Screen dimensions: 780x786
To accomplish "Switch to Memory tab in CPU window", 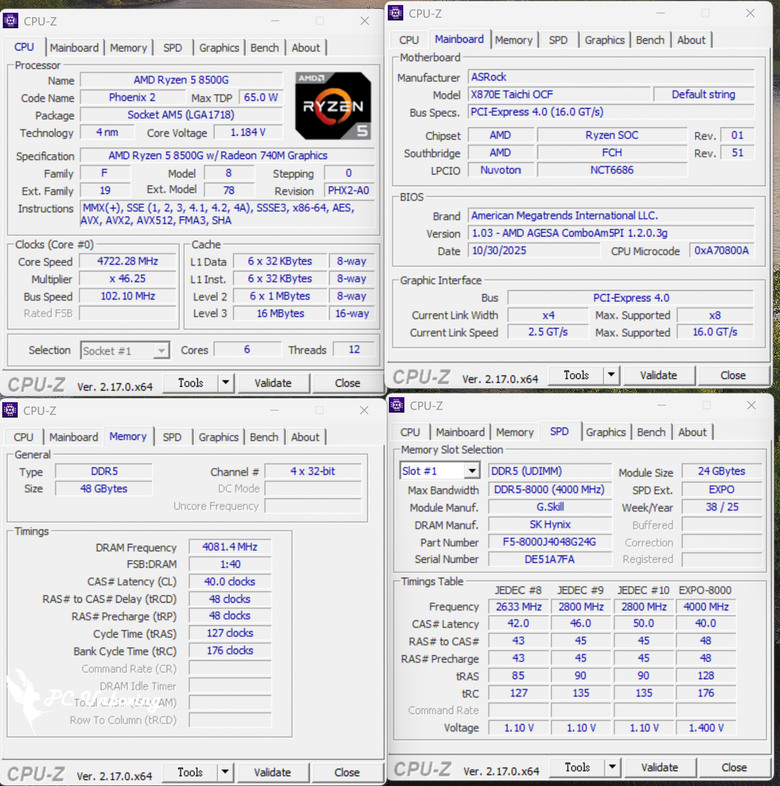I will tap(128, 48).
